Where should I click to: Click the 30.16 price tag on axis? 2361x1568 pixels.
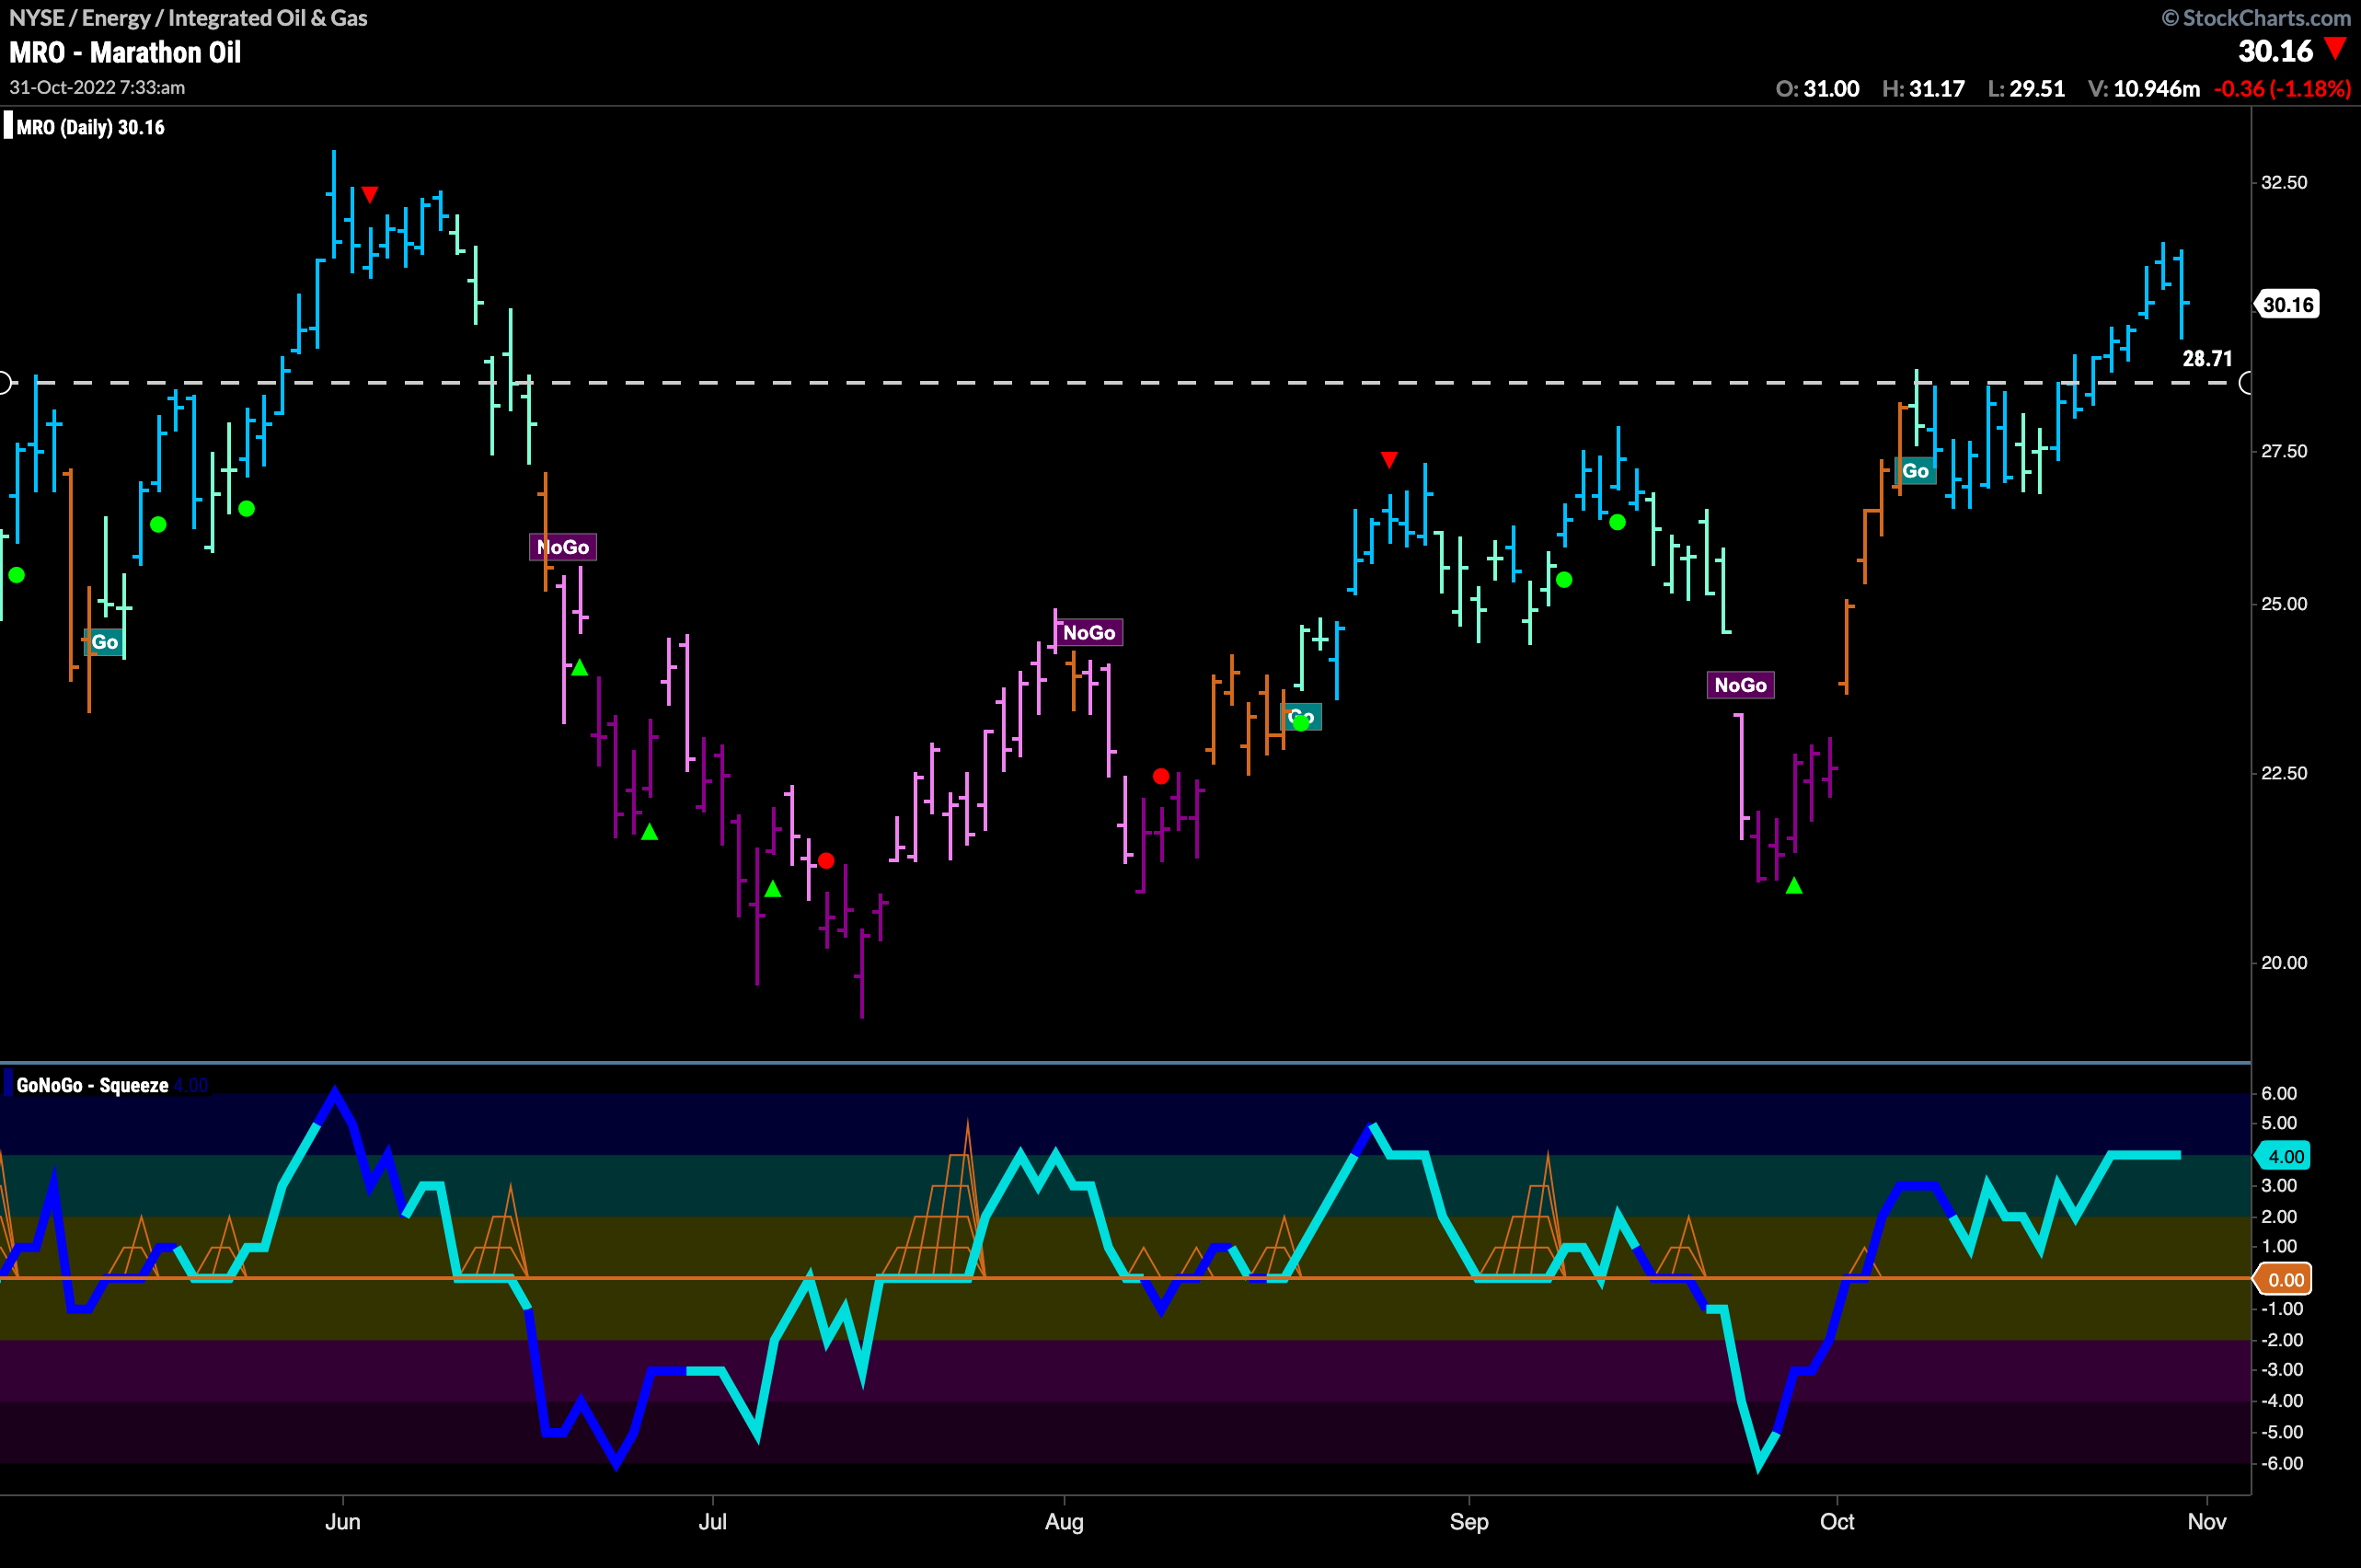pyautogui.click(x=2288, y=304)
